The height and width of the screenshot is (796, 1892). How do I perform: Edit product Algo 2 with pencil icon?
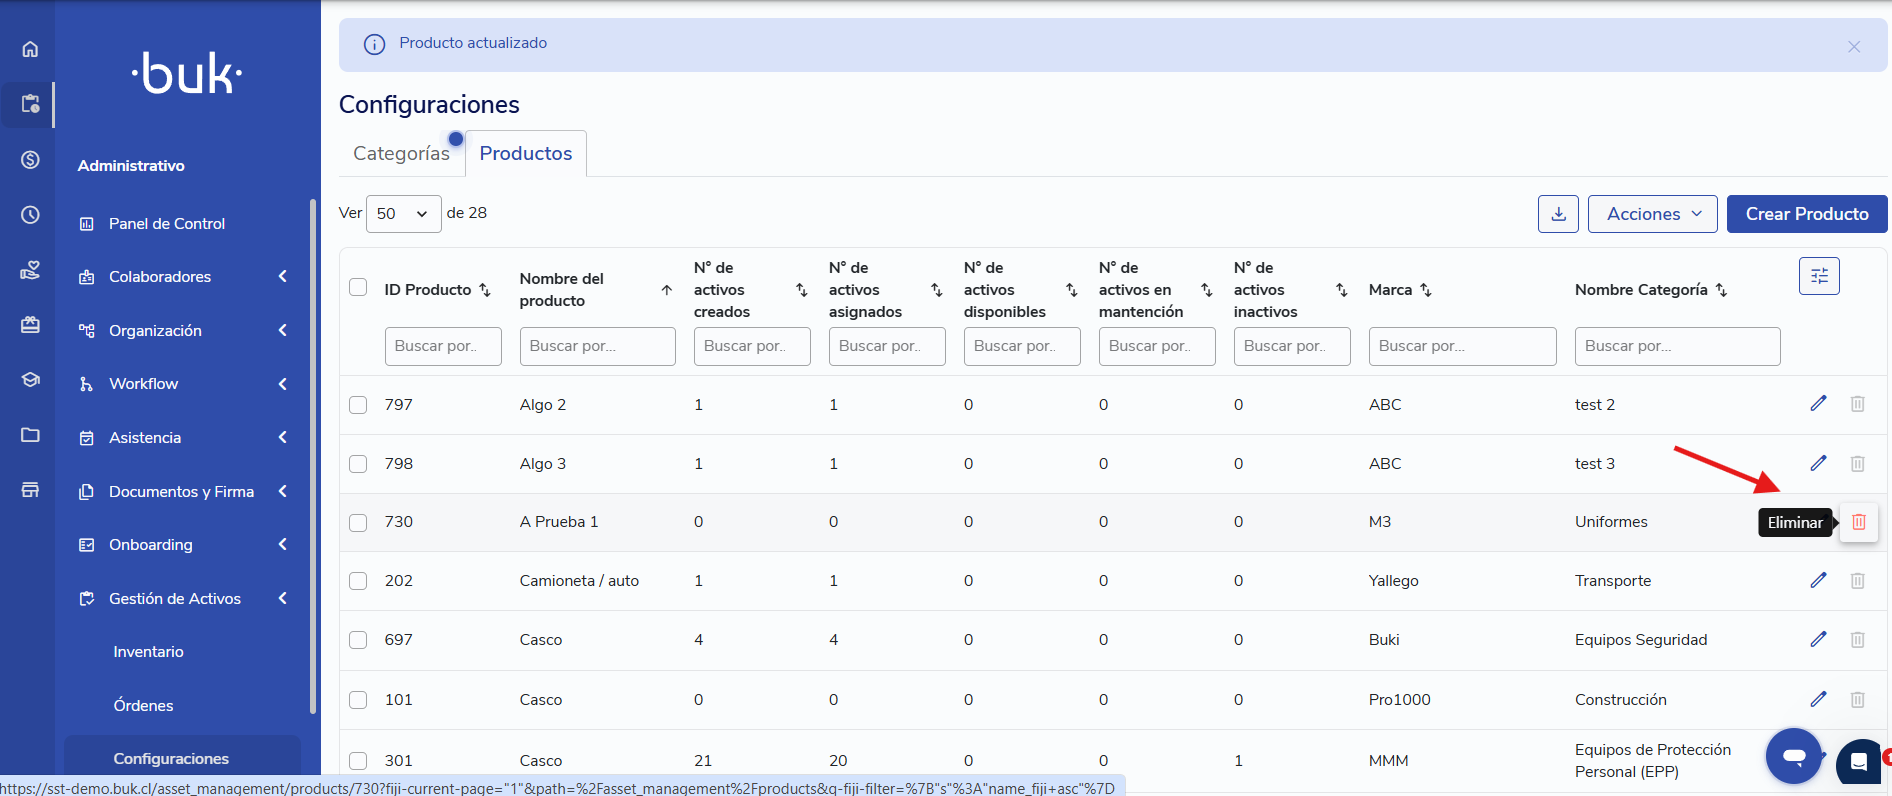(1818, 404)
